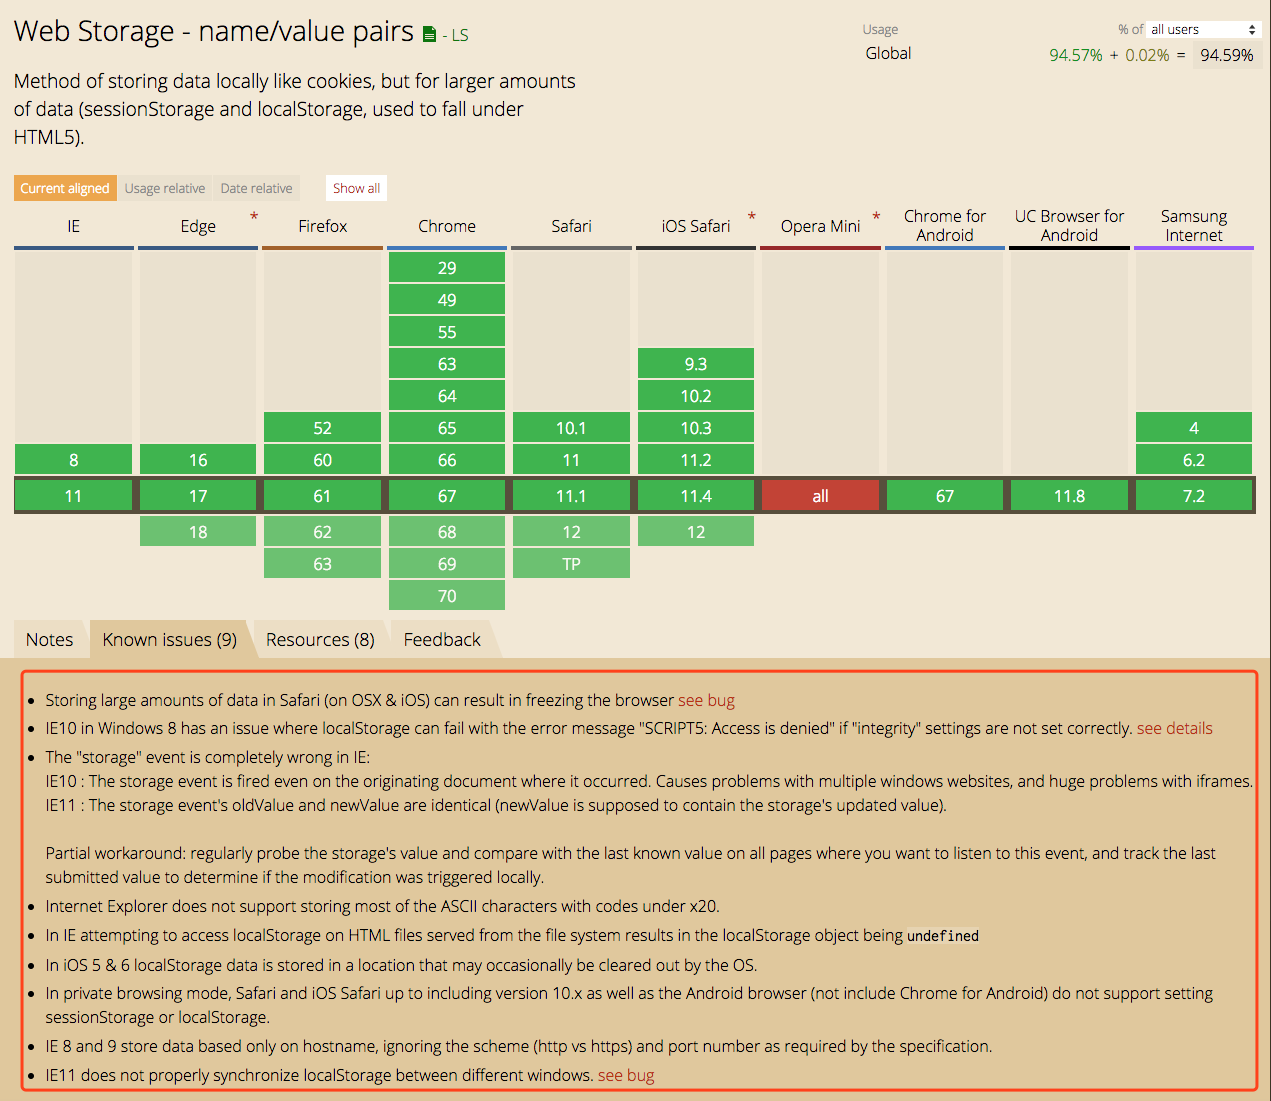Screen dimensions: 1271x1101
Task: Select the Chrome version 66 cell
Action: click(447, 460)
